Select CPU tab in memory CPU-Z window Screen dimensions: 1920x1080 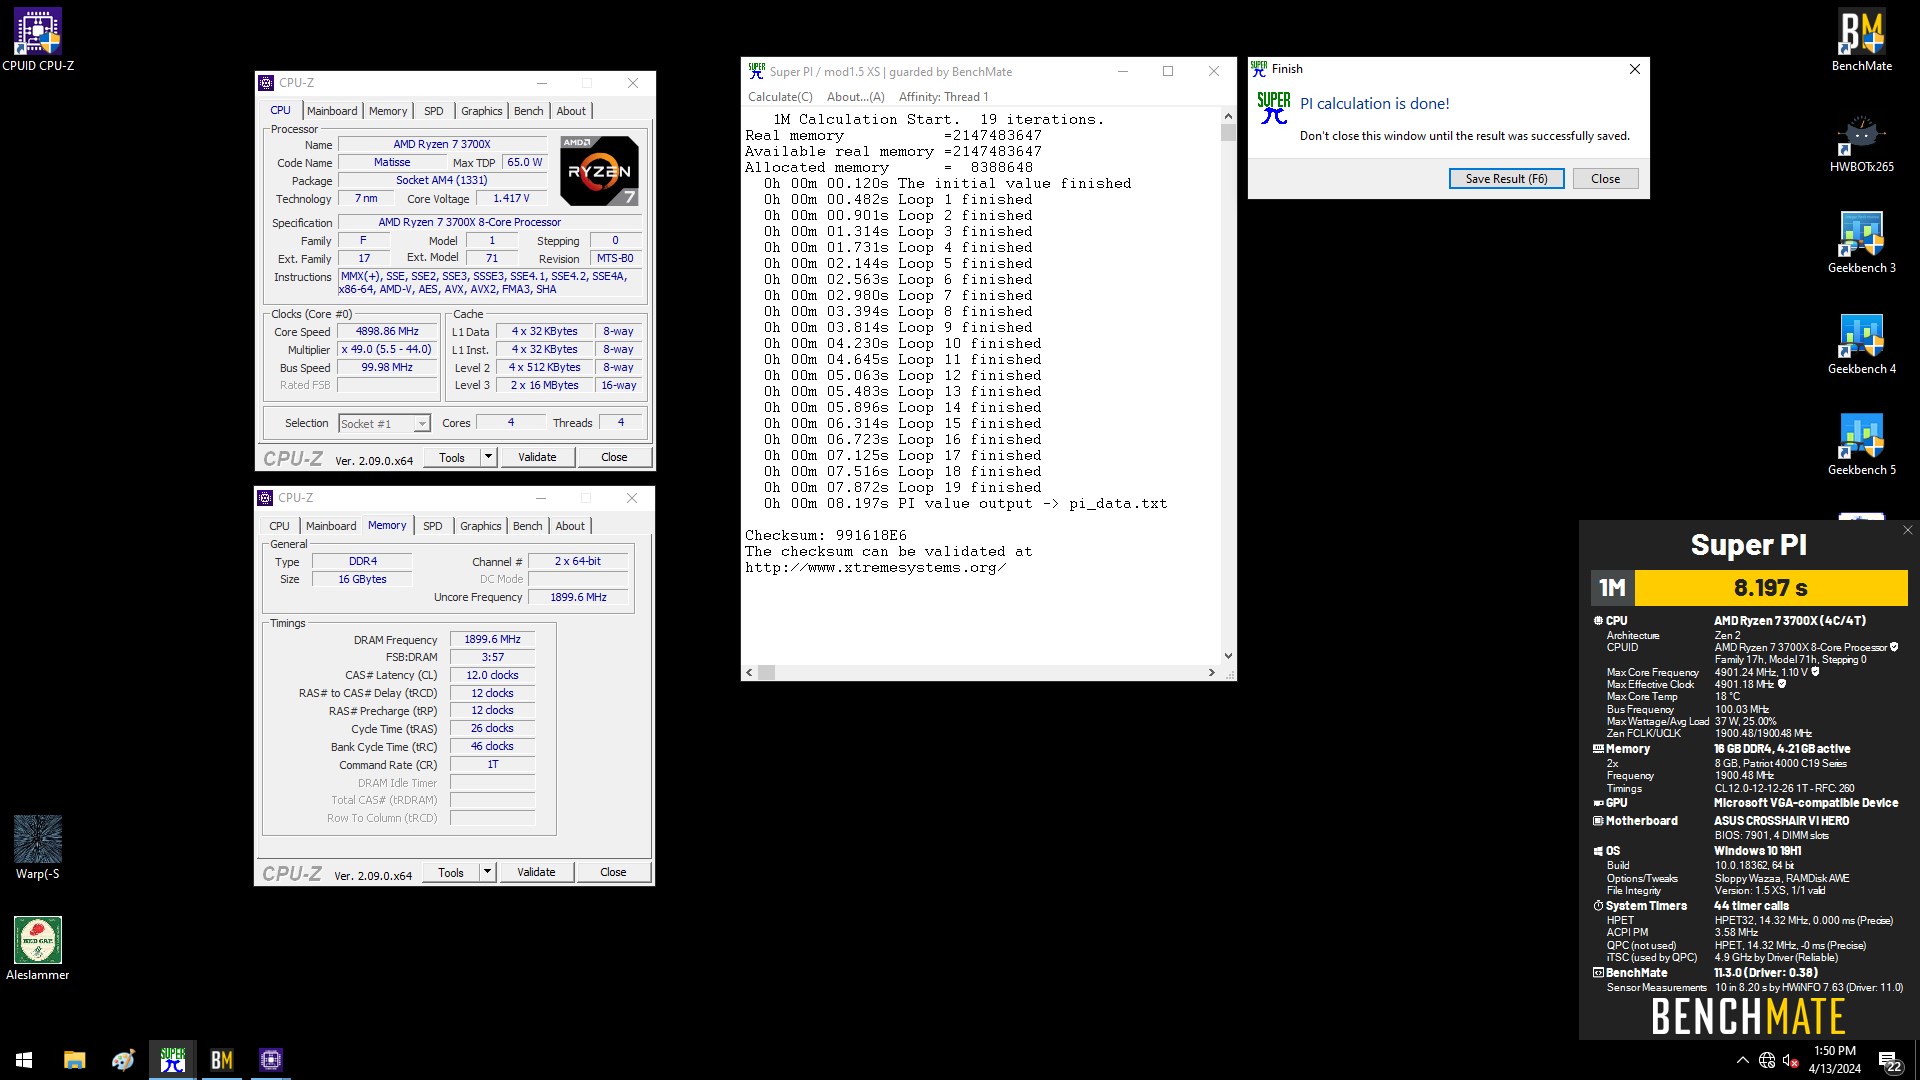[x=279, y=526]
